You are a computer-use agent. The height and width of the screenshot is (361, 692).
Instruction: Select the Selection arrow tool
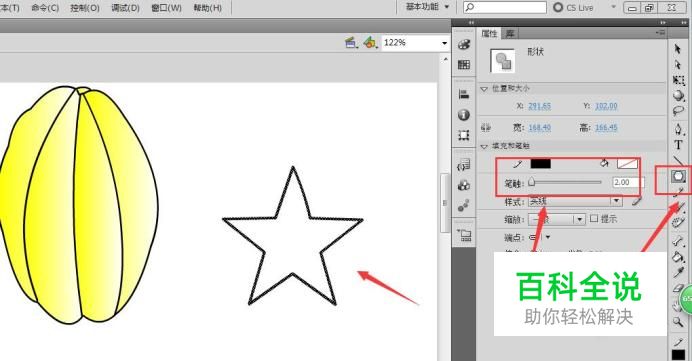pyautogui.click(x=678, y=49)
